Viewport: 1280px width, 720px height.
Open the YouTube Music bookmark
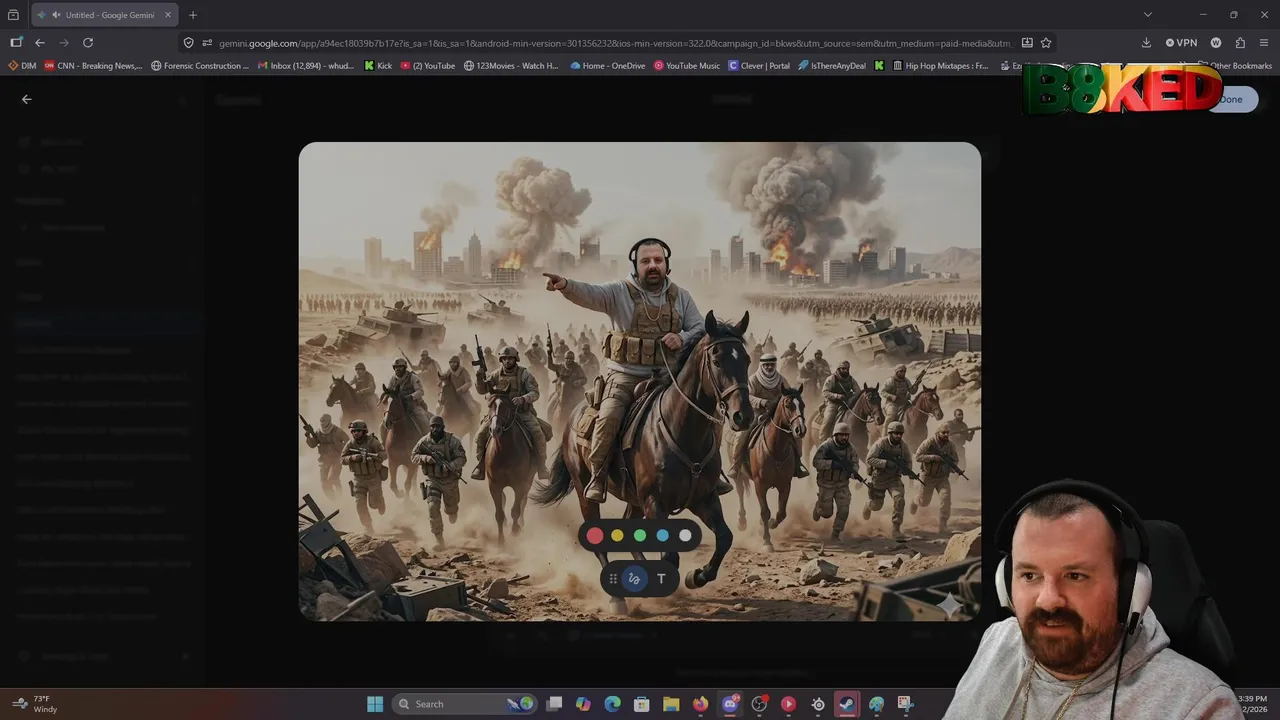pyautogui.click(x=687, y=66)
